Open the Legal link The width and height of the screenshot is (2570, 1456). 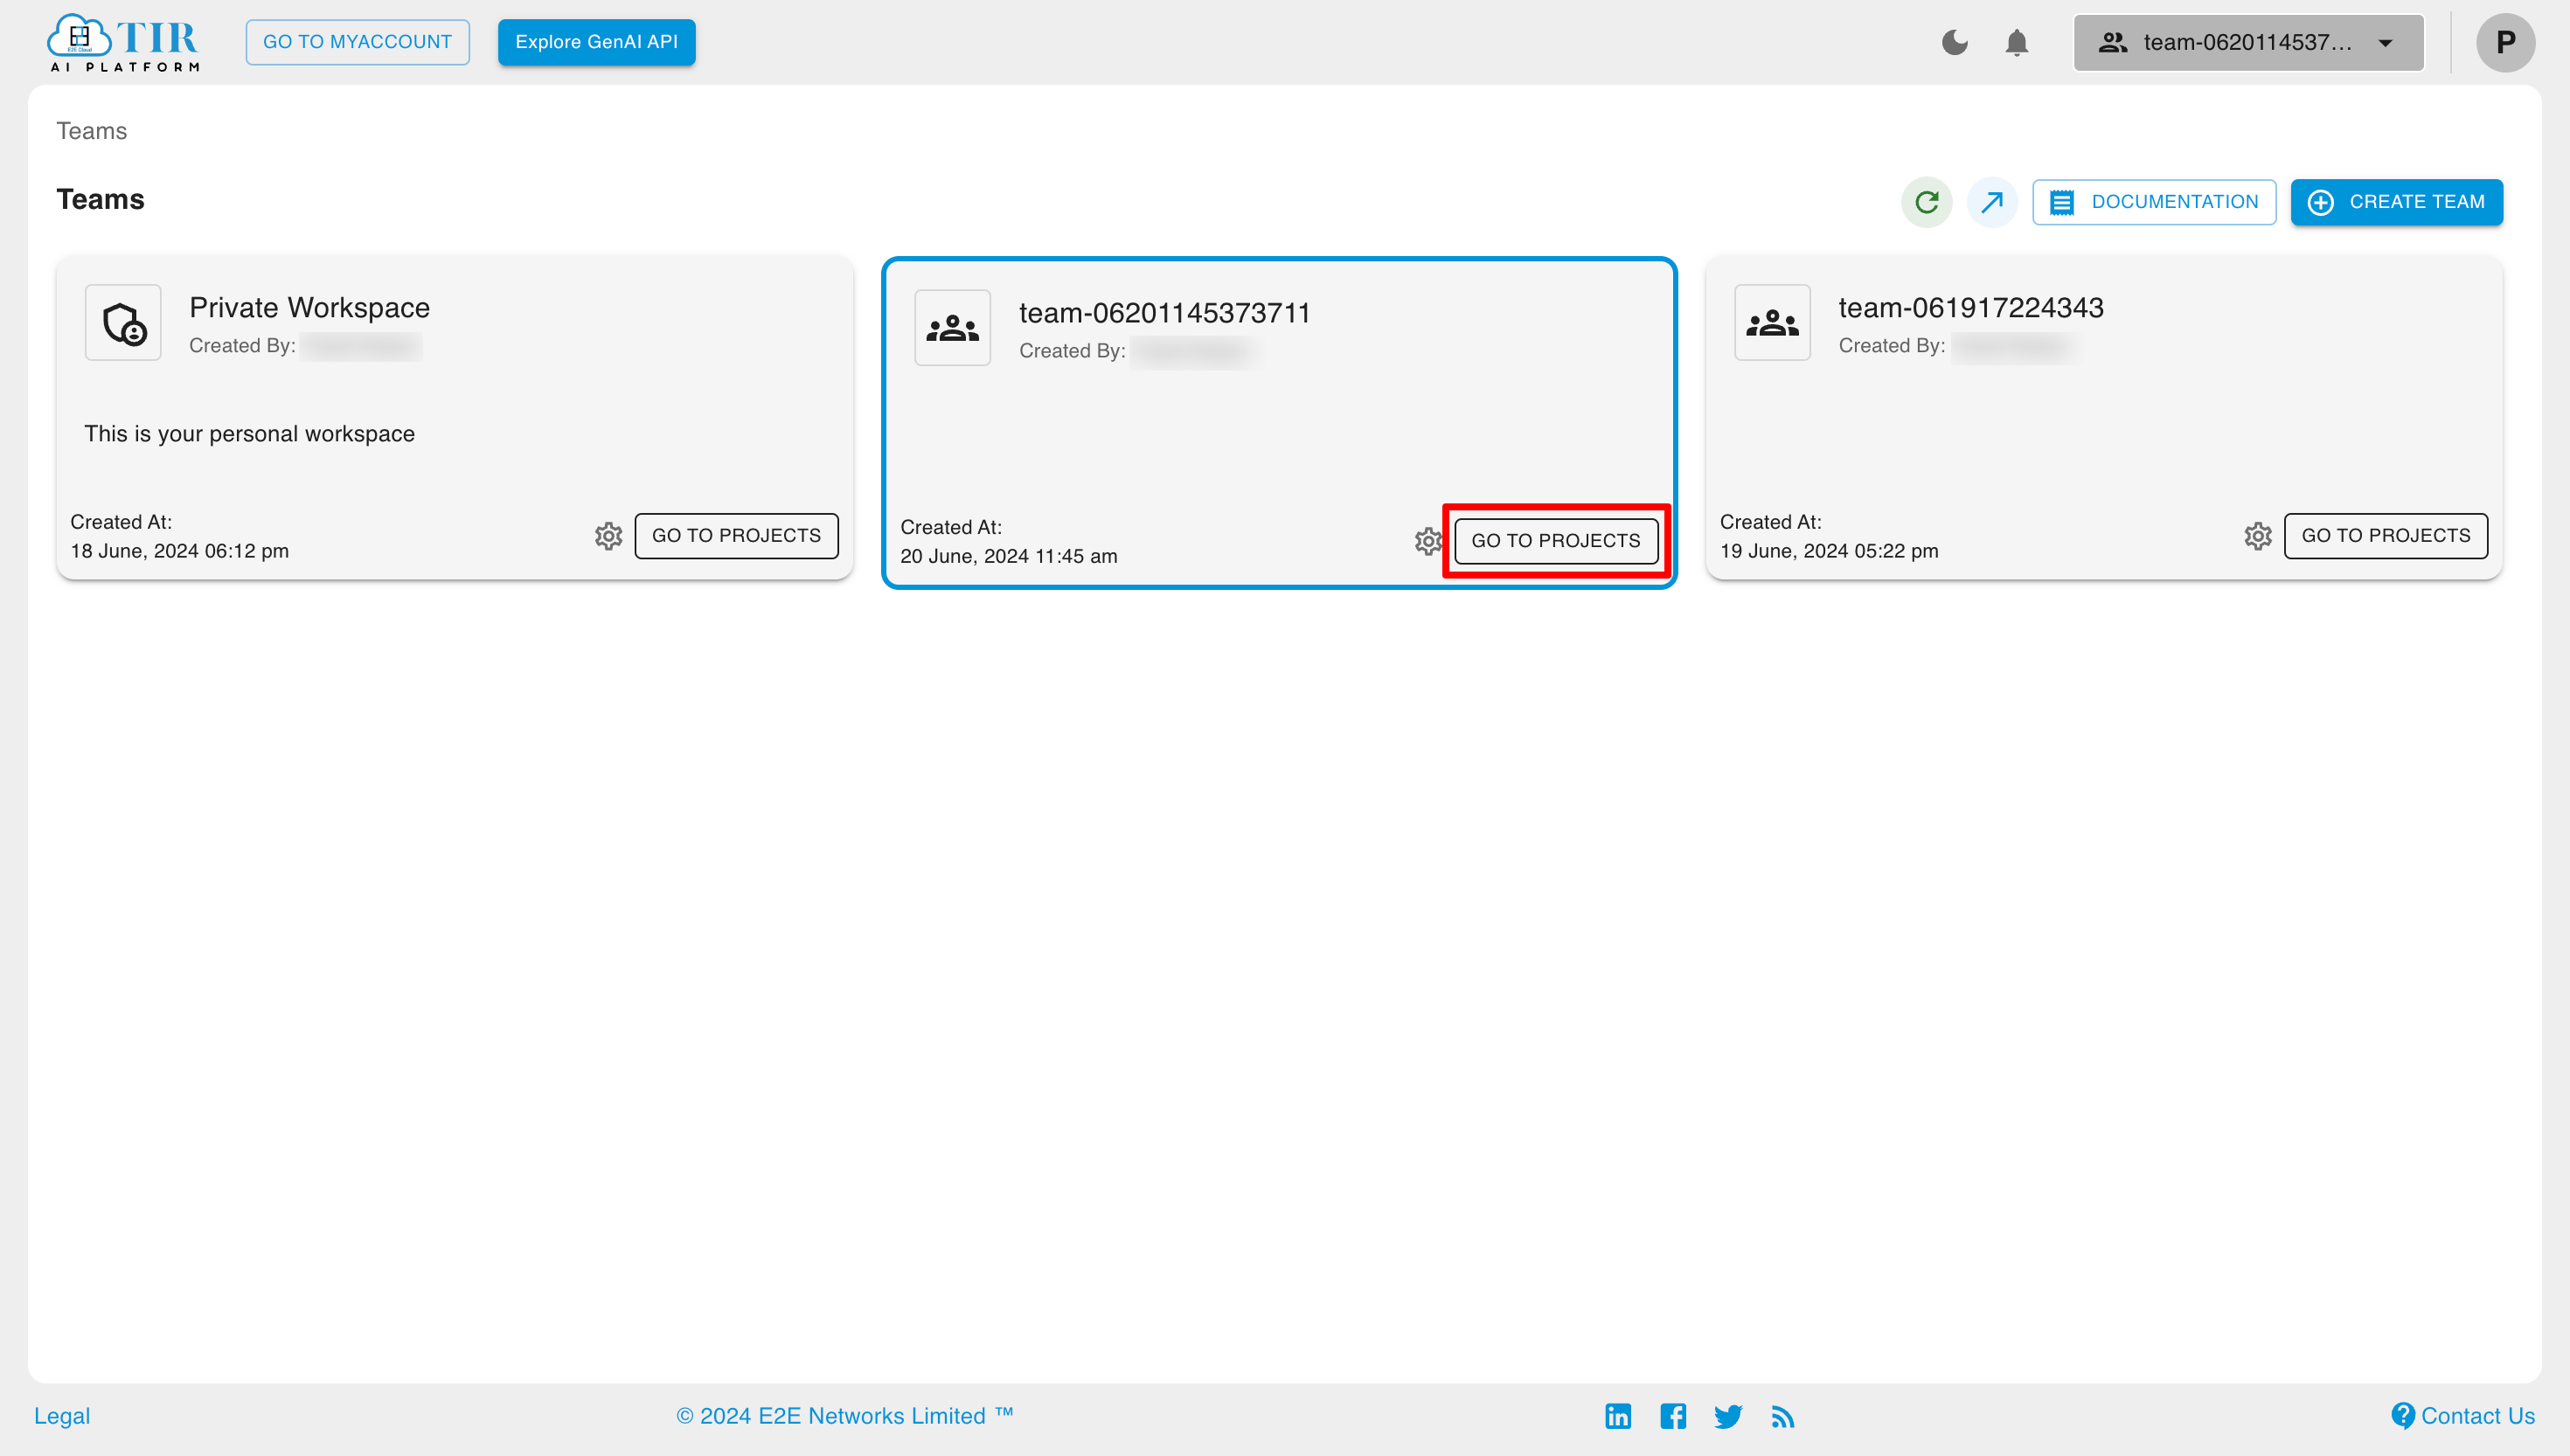(x=62, y=1416)
